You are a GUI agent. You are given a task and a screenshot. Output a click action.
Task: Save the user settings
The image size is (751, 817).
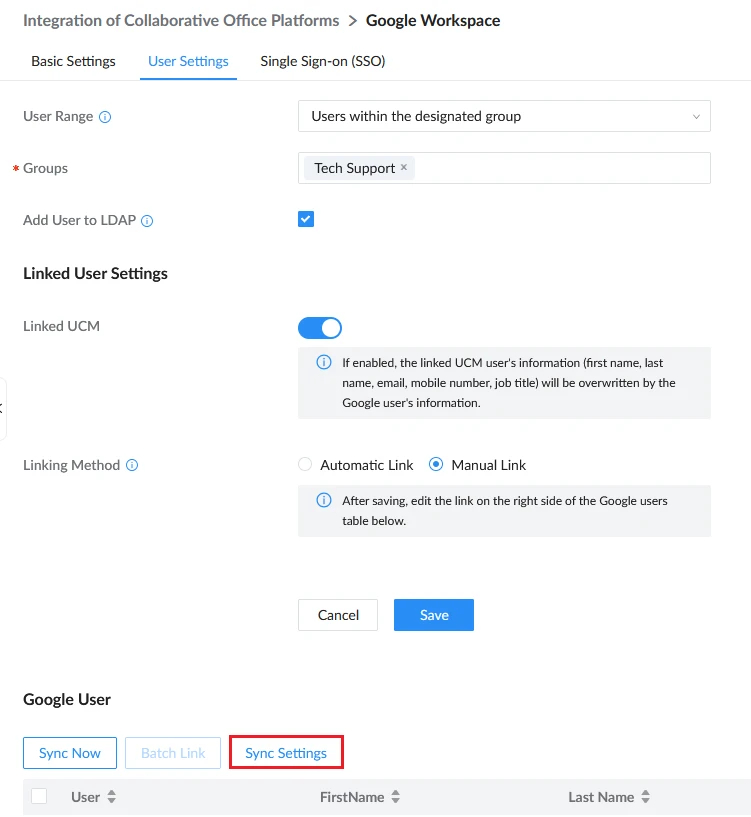point(434,615)
